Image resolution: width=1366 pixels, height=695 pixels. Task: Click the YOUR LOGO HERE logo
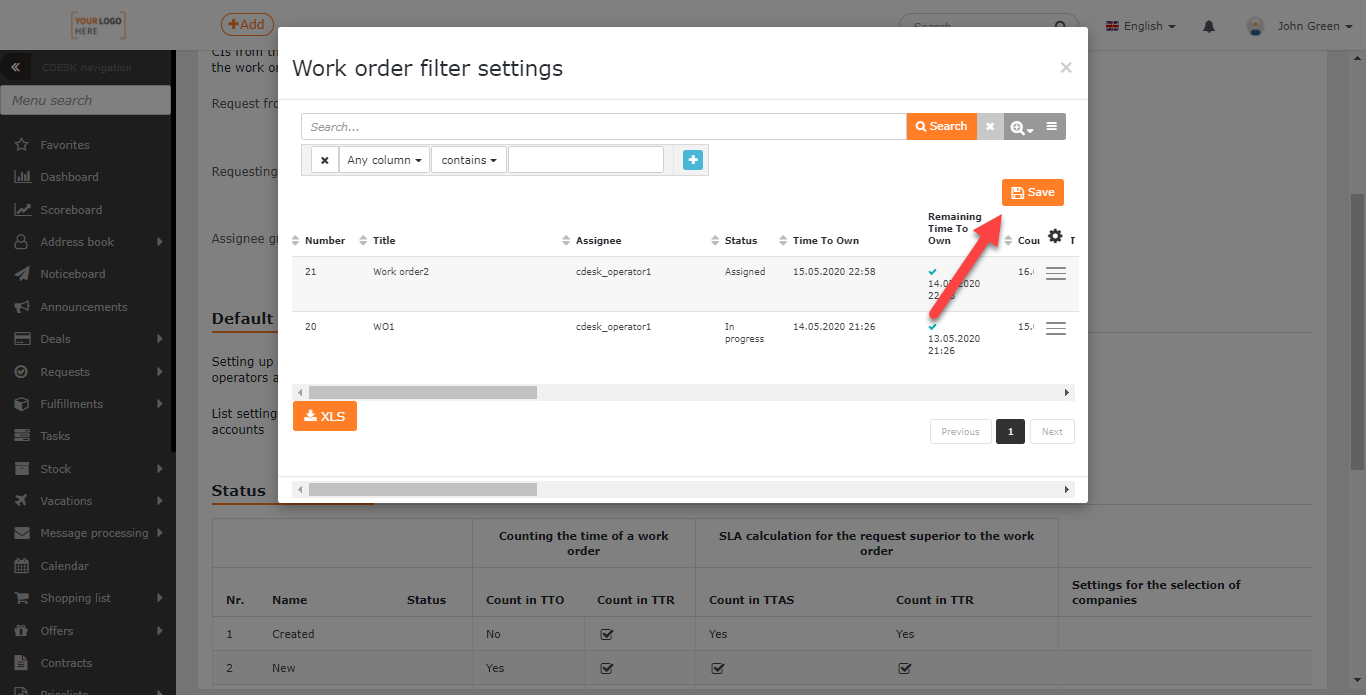[x=98, y=25]
